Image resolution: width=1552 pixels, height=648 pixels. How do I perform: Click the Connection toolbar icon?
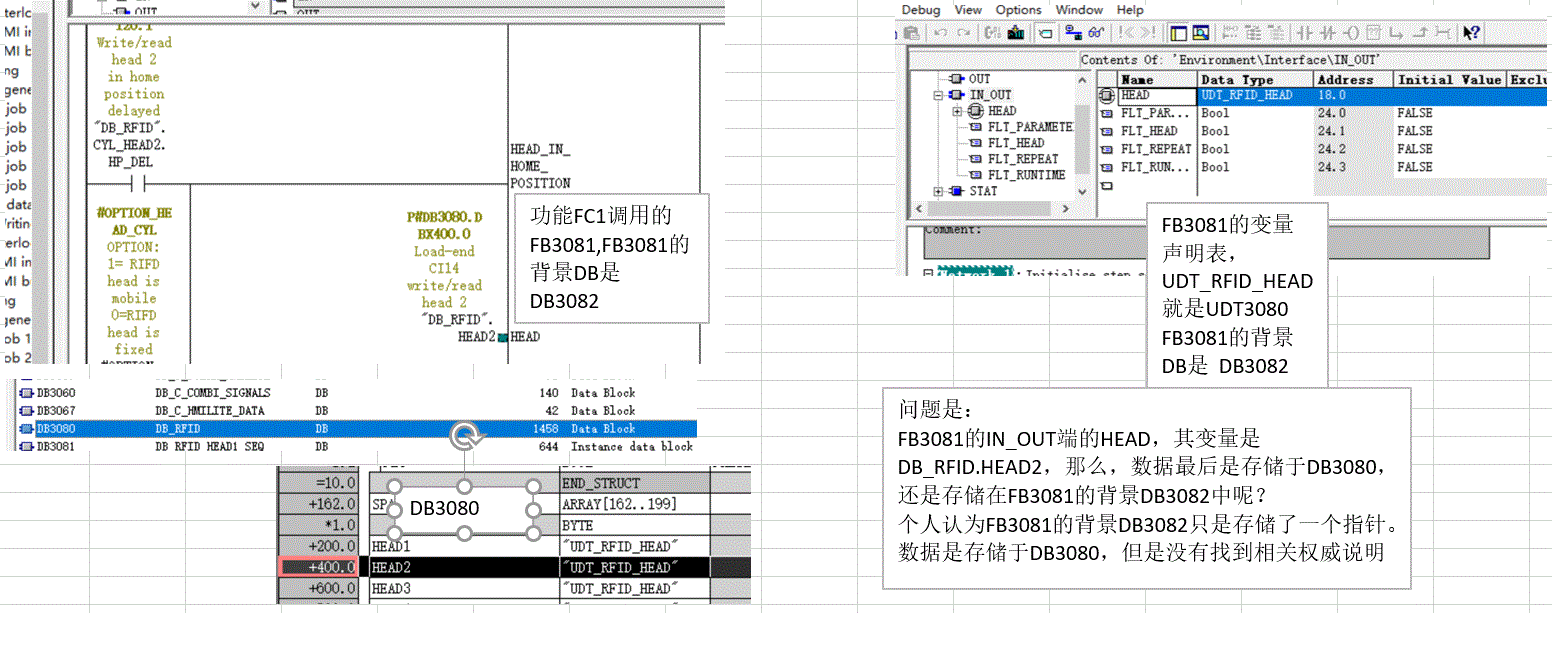click(1444, 33)
